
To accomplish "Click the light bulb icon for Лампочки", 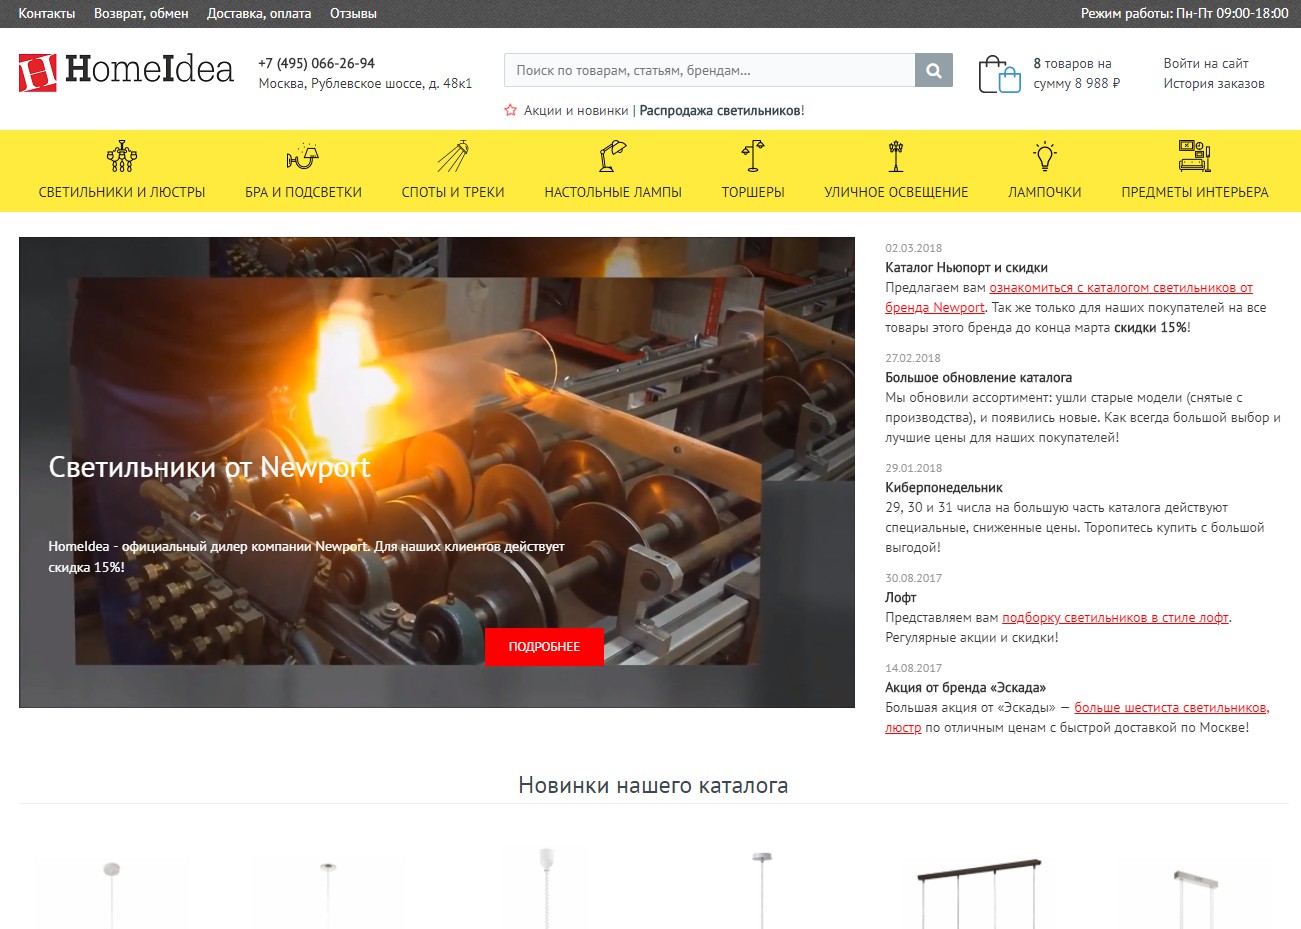I will (1045, 156).
